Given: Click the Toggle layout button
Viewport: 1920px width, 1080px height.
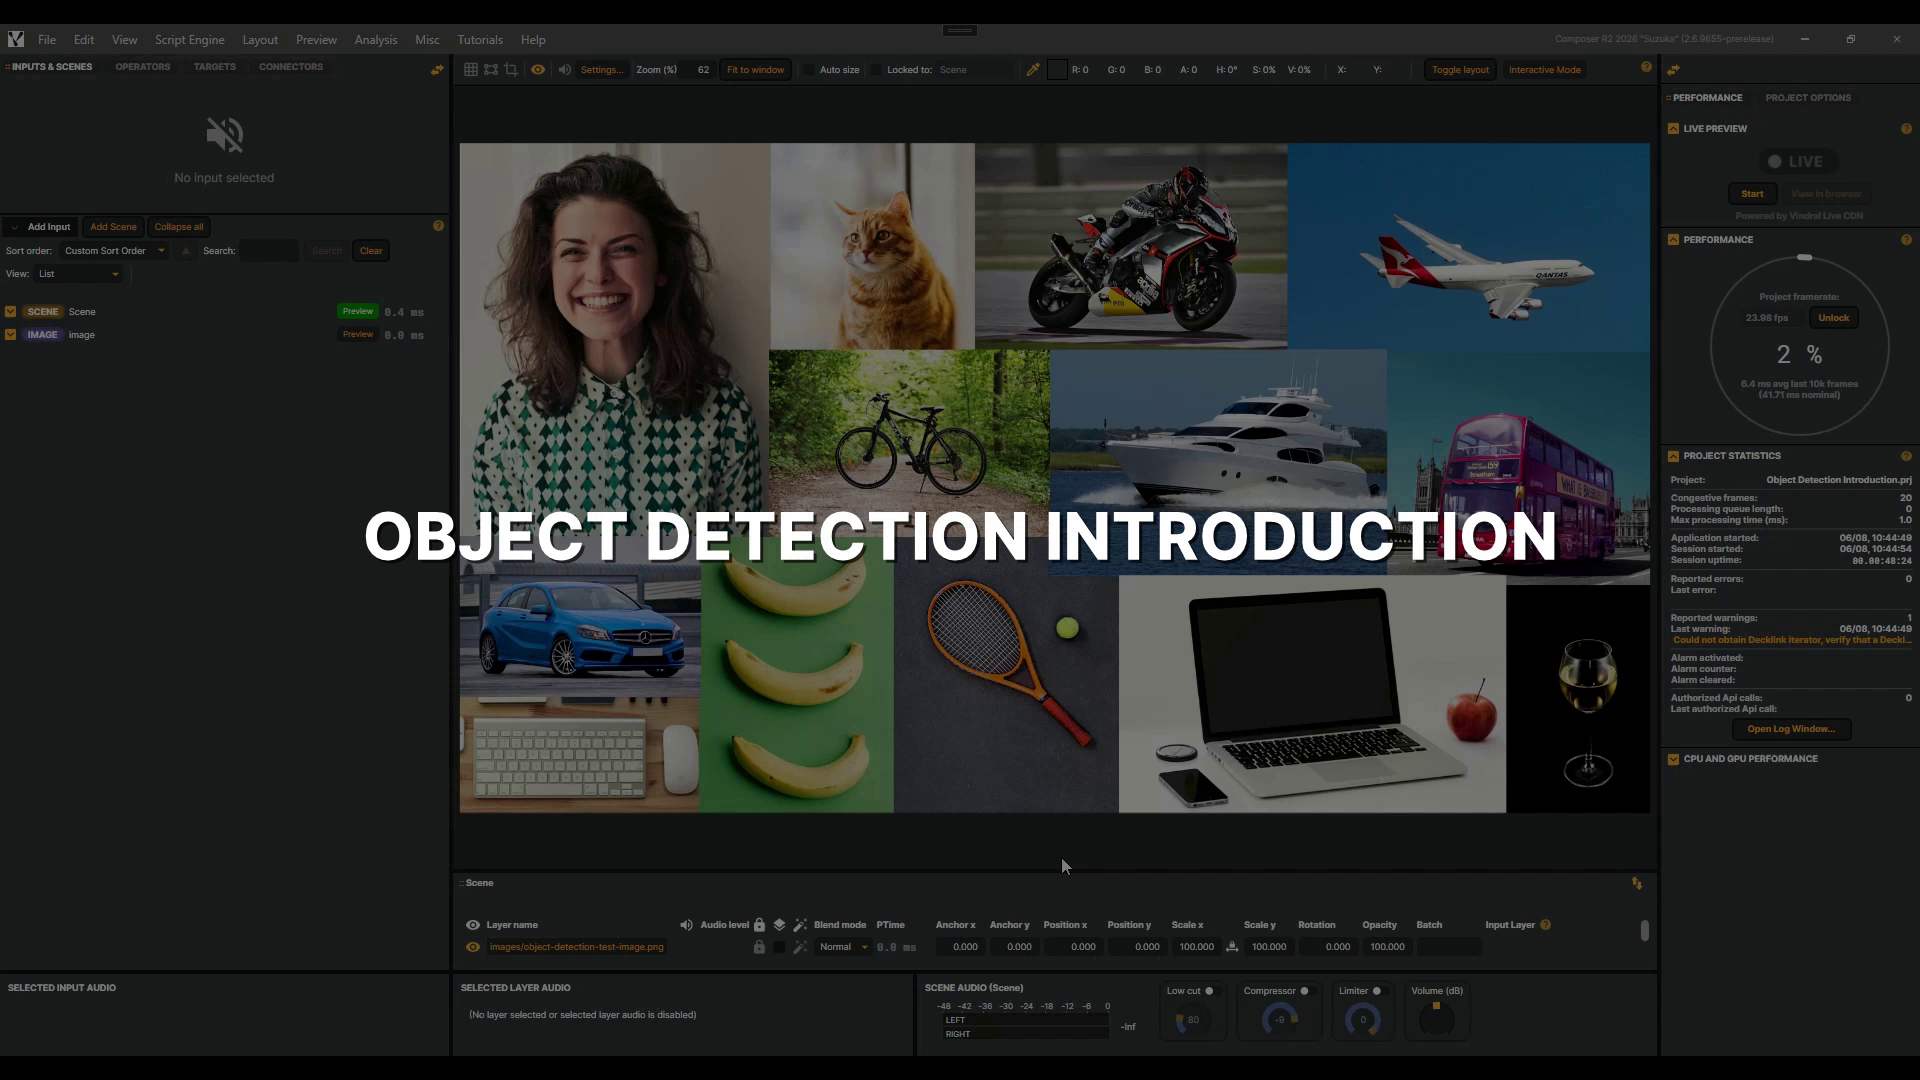Looking at the screenshot, I should (x=1460, y=70).
